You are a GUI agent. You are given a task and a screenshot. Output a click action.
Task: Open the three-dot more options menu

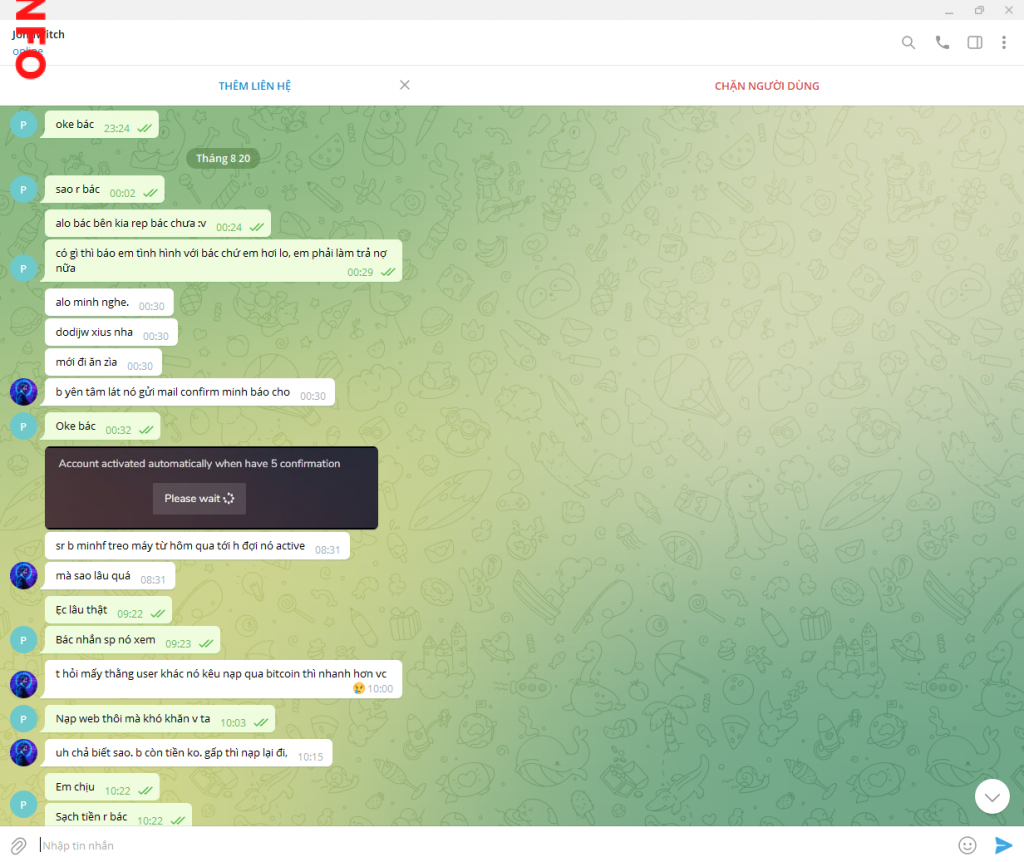coord(1003,43)
